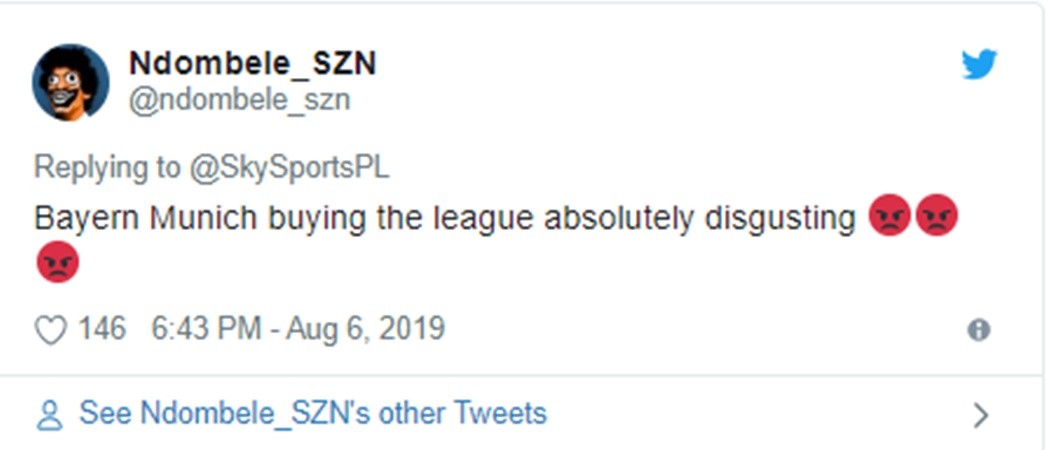Viewport: 1050px width, 450px height.
Task: Click the Aug 6, 2019 date
Action: (x=364, y=329)
